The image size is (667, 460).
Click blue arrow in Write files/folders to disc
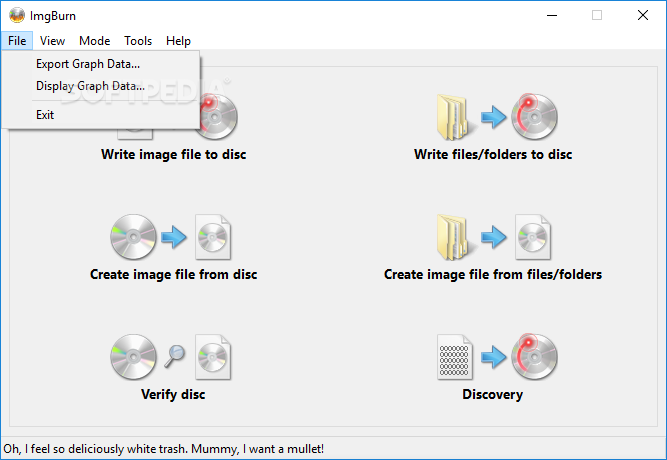pos(493,116)
